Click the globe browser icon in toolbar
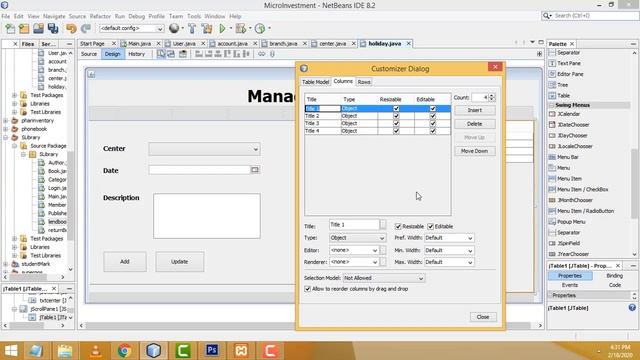Image resolution: width=640 pixels, height=360 pixels. click(x=174, y=28)
